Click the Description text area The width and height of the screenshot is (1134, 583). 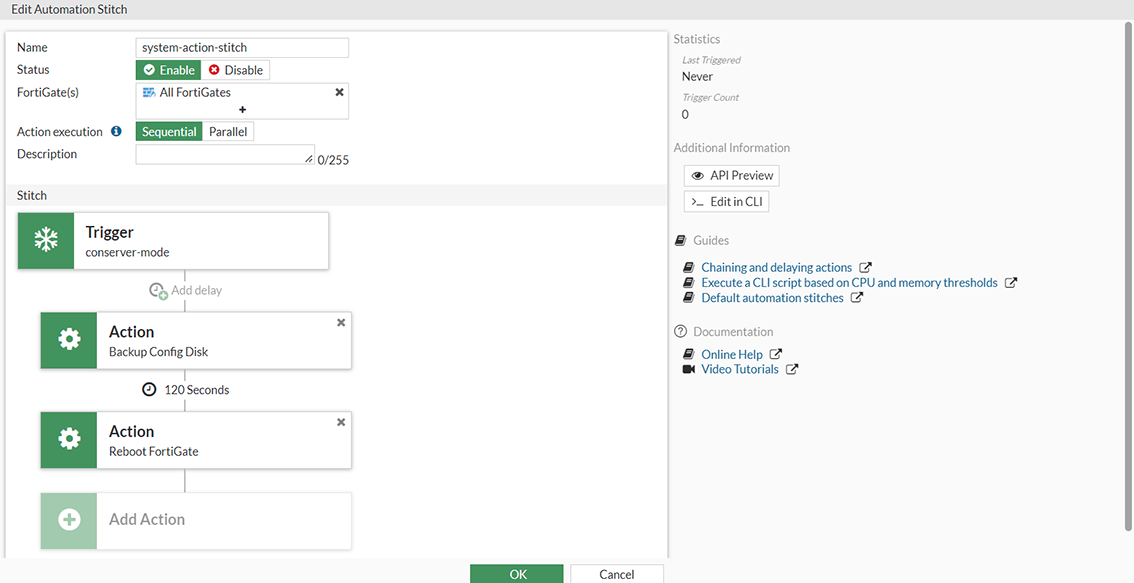click(225, 154)
